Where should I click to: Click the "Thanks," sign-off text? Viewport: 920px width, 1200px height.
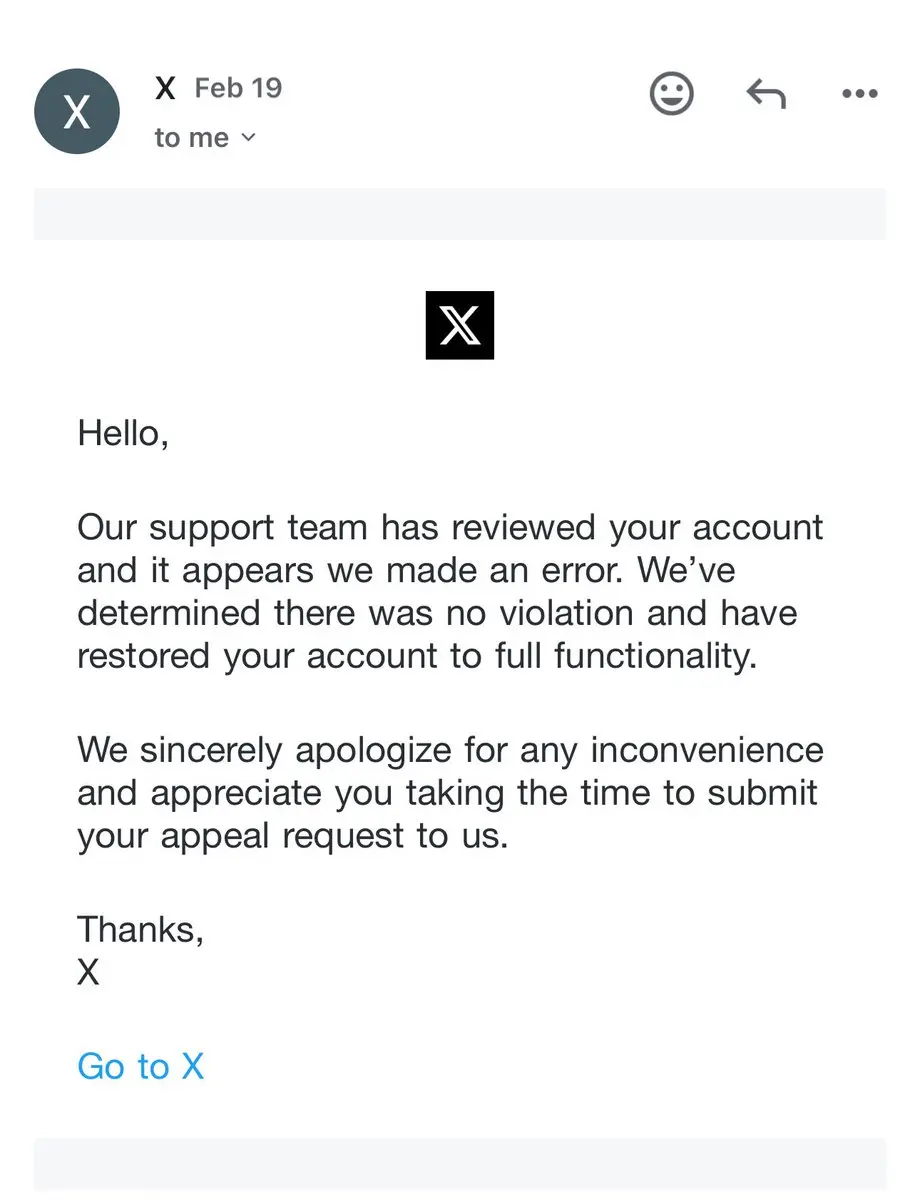click(x=141, y=929)
